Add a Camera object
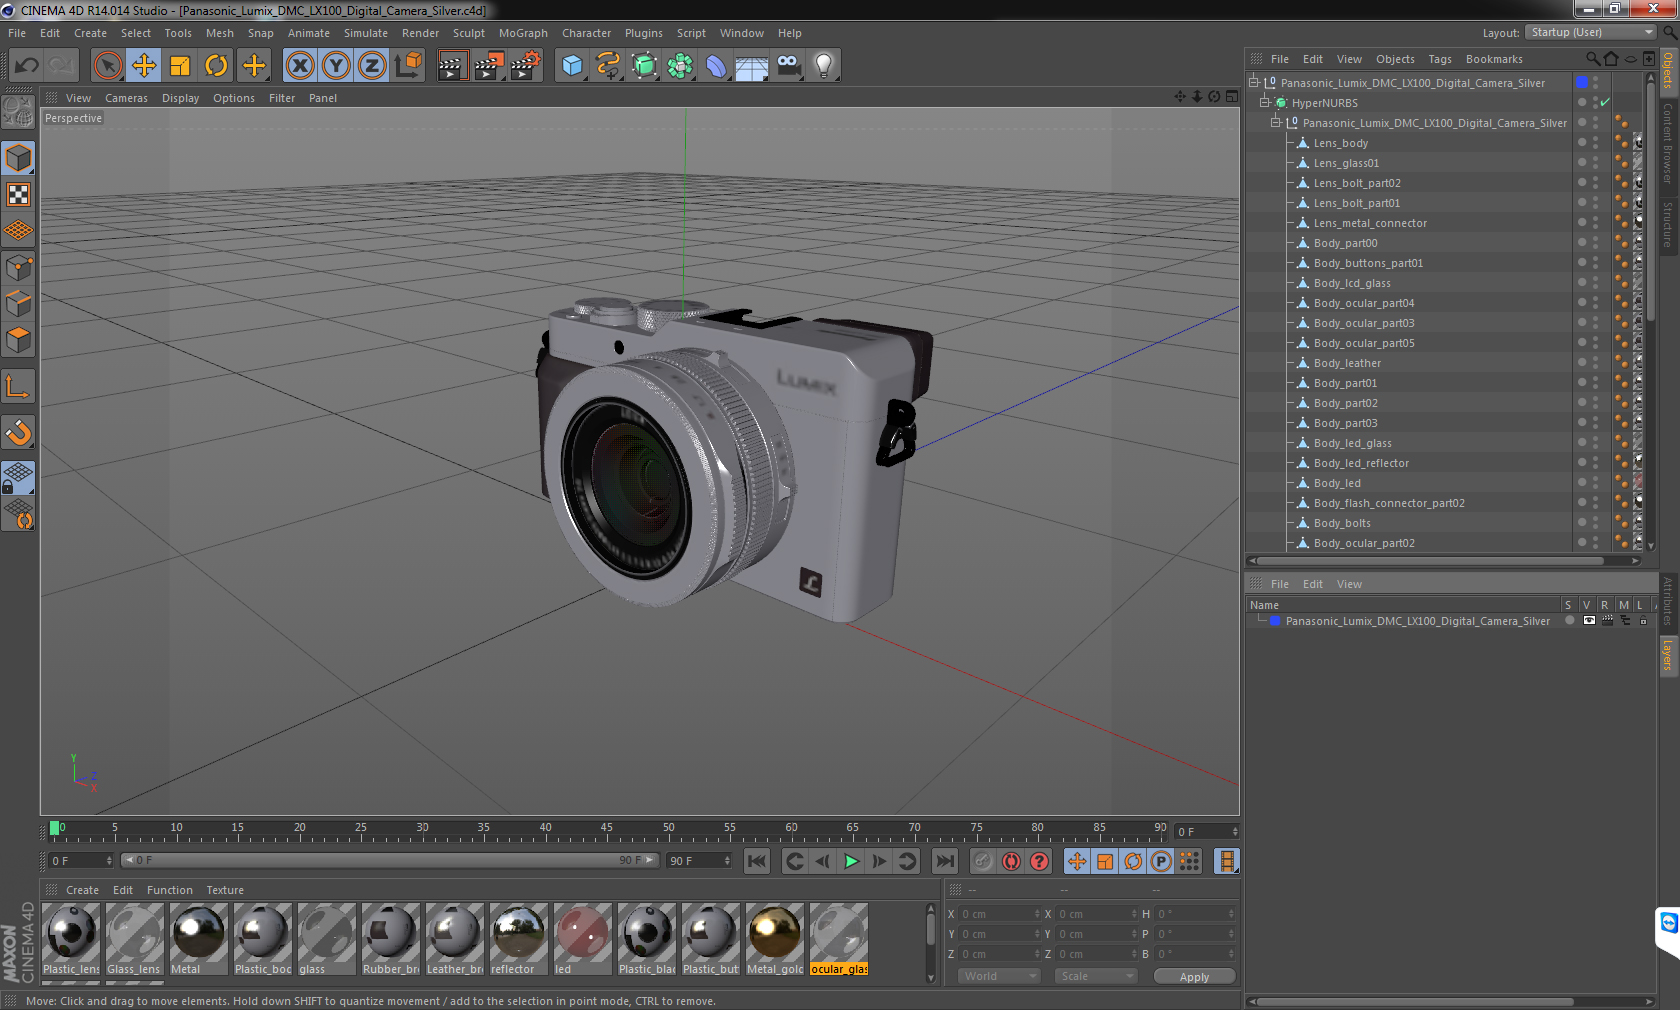 [x=789, y=66]
